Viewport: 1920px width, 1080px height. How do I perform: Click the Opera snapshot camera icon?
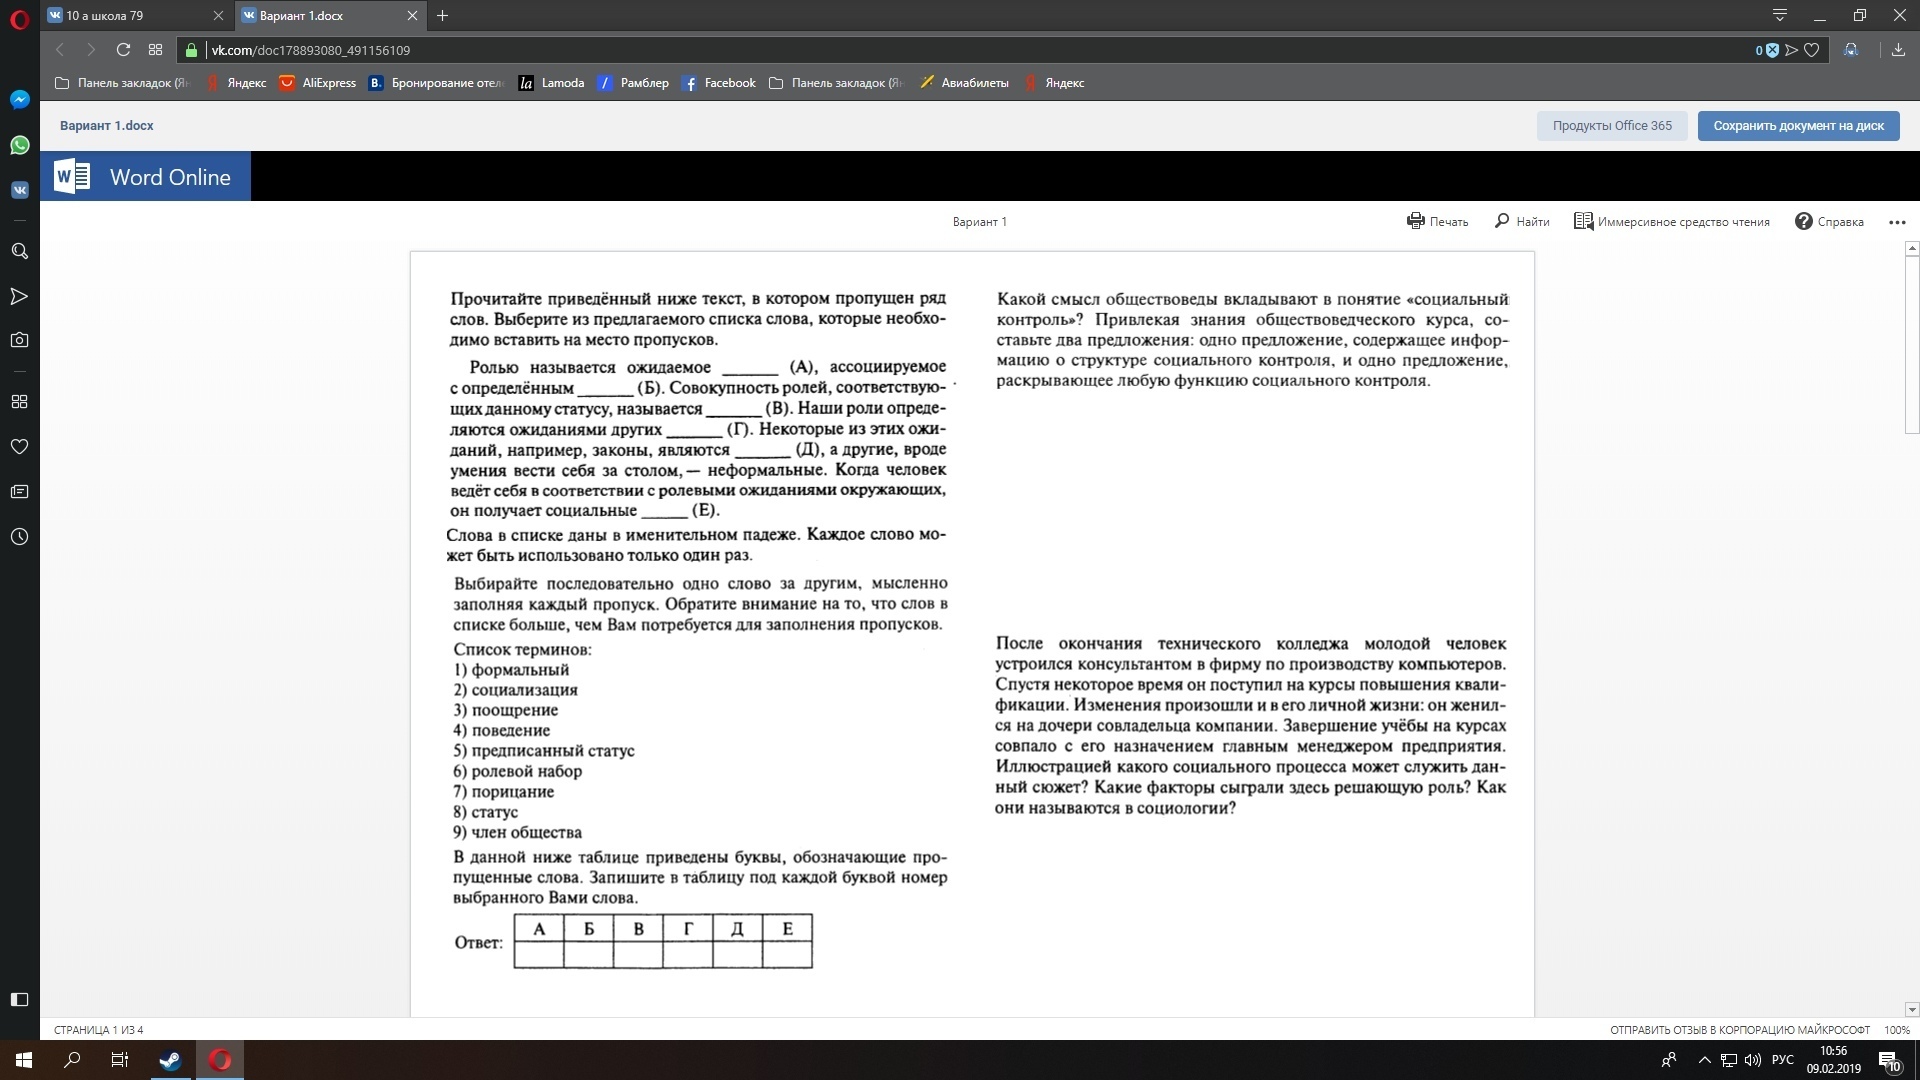point(19,340)
